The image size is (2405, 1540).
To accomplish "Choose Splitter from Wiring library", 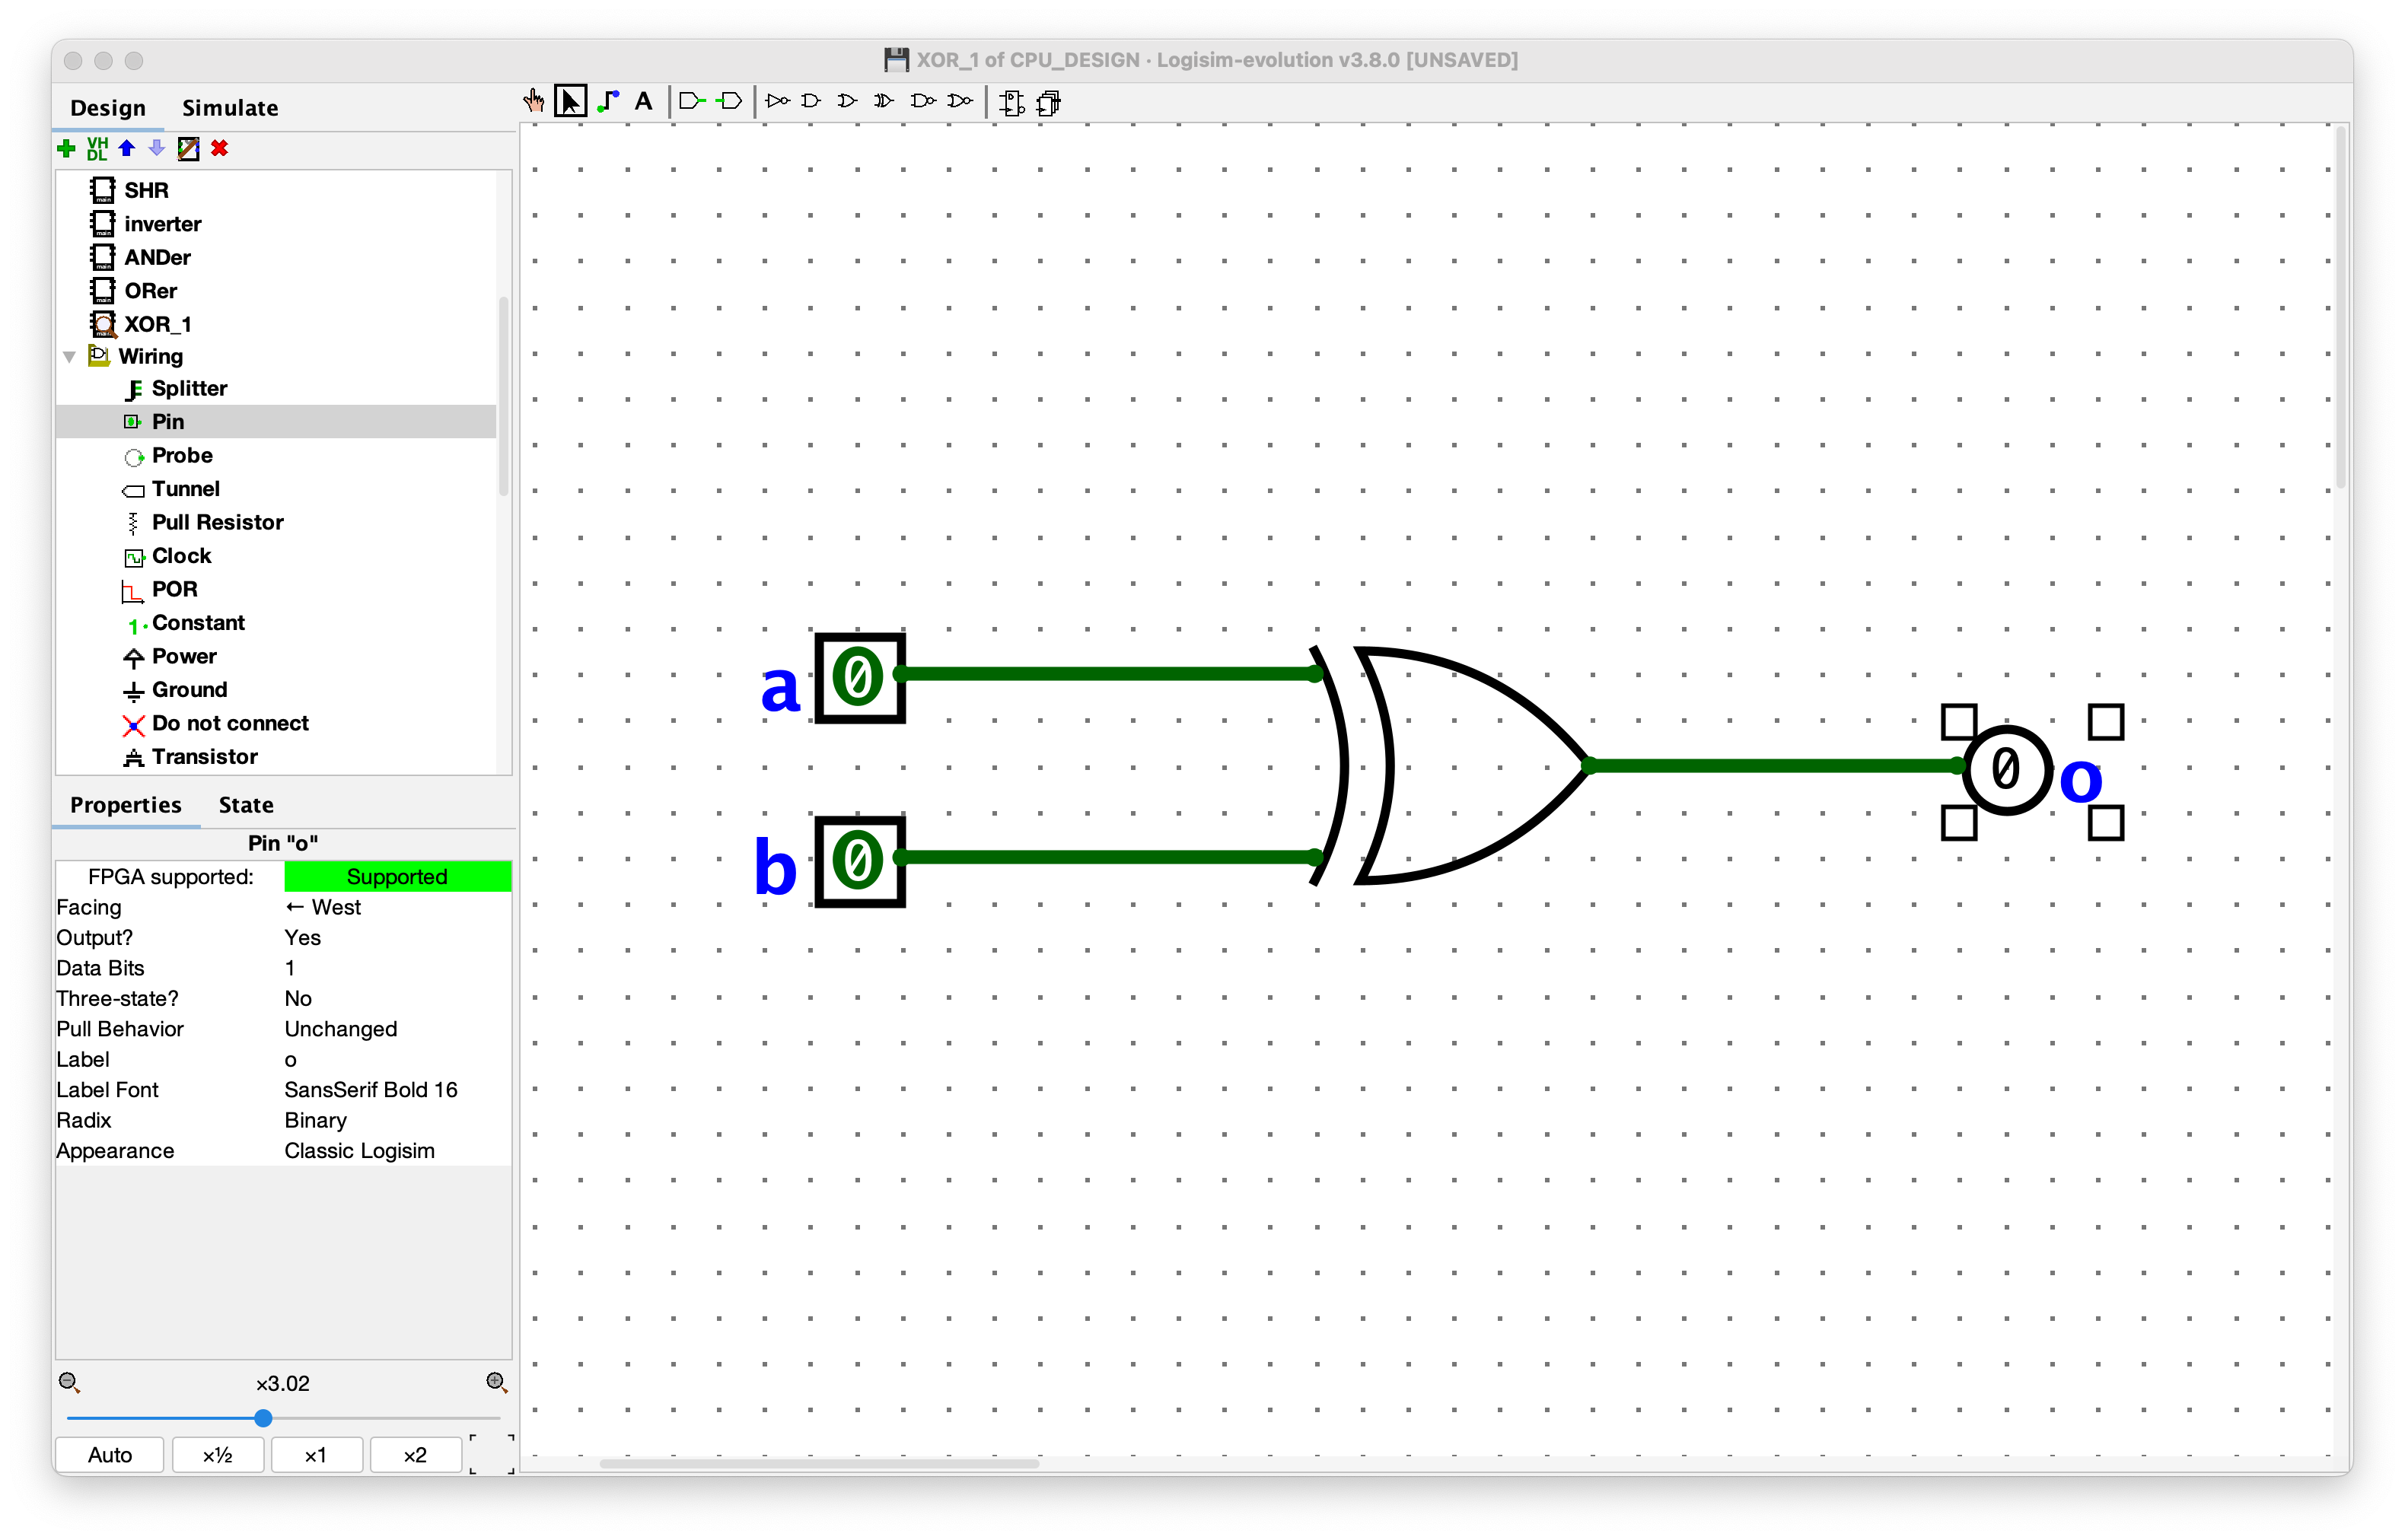I will click(176, 389).
